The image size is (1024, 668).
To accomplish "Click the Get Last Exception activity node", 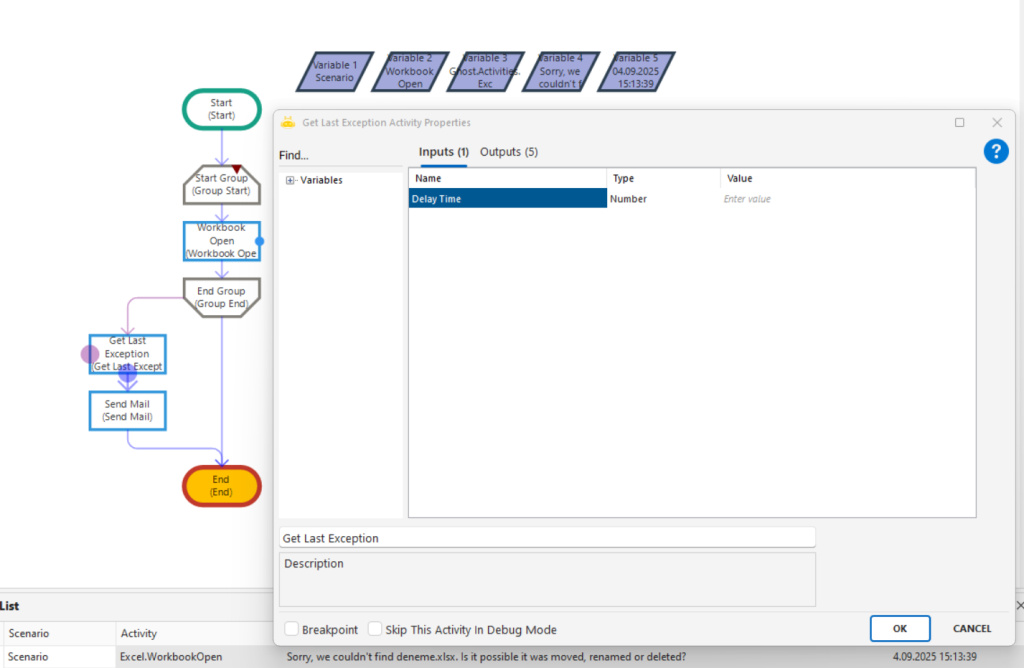I will coord(127,354).
